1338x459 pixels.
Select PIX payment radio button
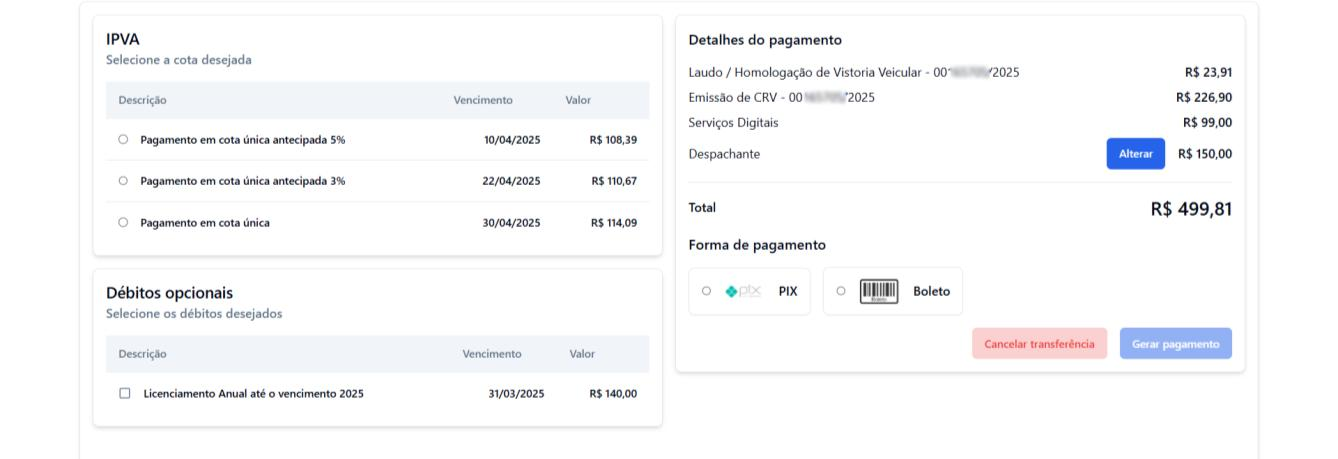[x=706, y=291]
